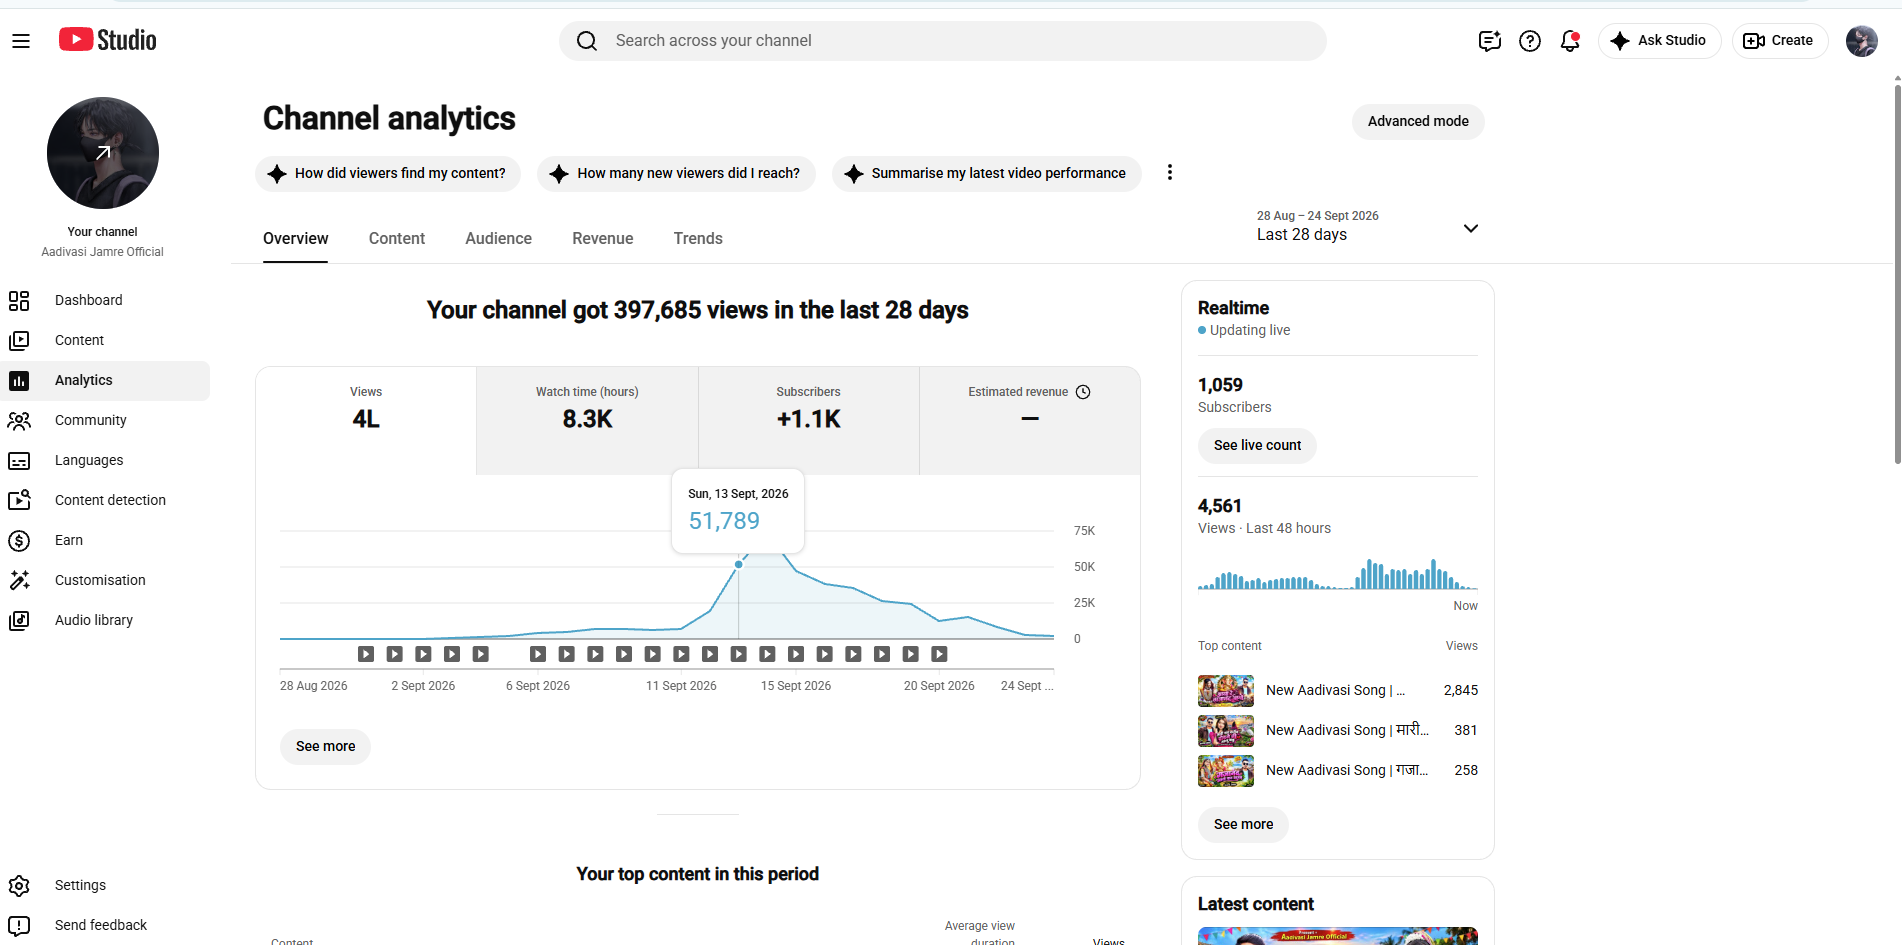Expand the Last 28 days date range dropdown

point(1368,227)
